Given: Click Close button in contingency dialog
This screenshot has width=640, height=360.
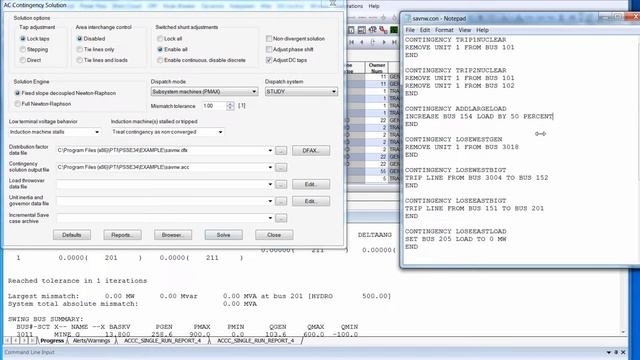Looking at the screenshot, I should 274,235.
